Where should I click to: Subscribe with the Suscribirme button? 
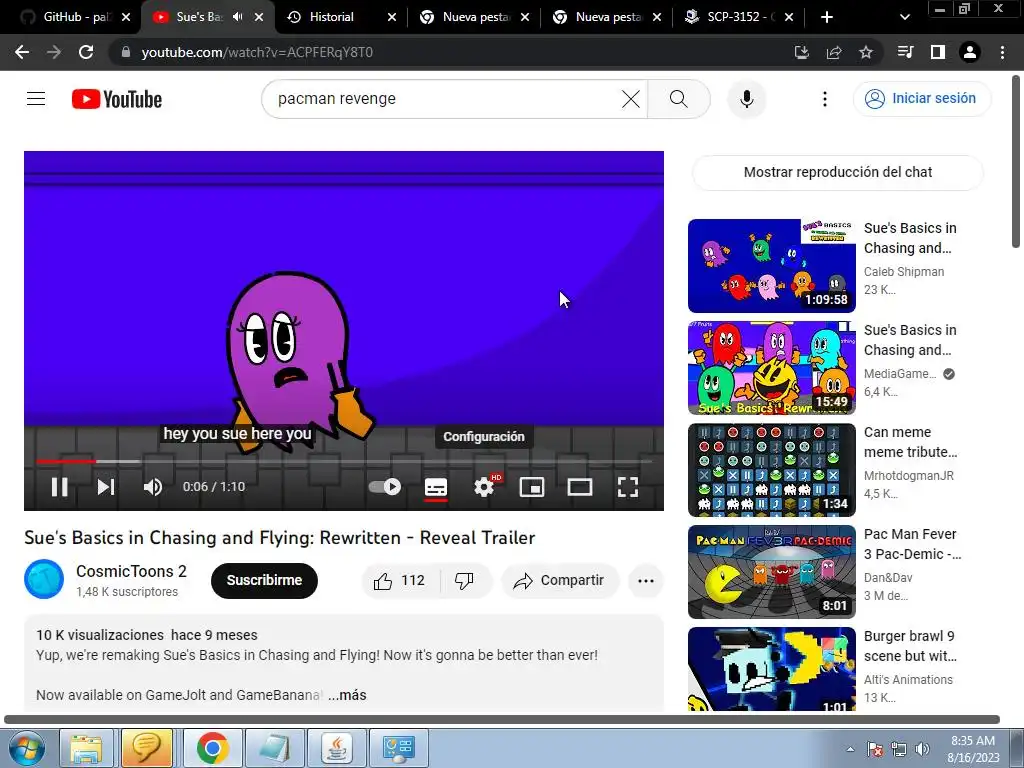[x=264, y=580]
